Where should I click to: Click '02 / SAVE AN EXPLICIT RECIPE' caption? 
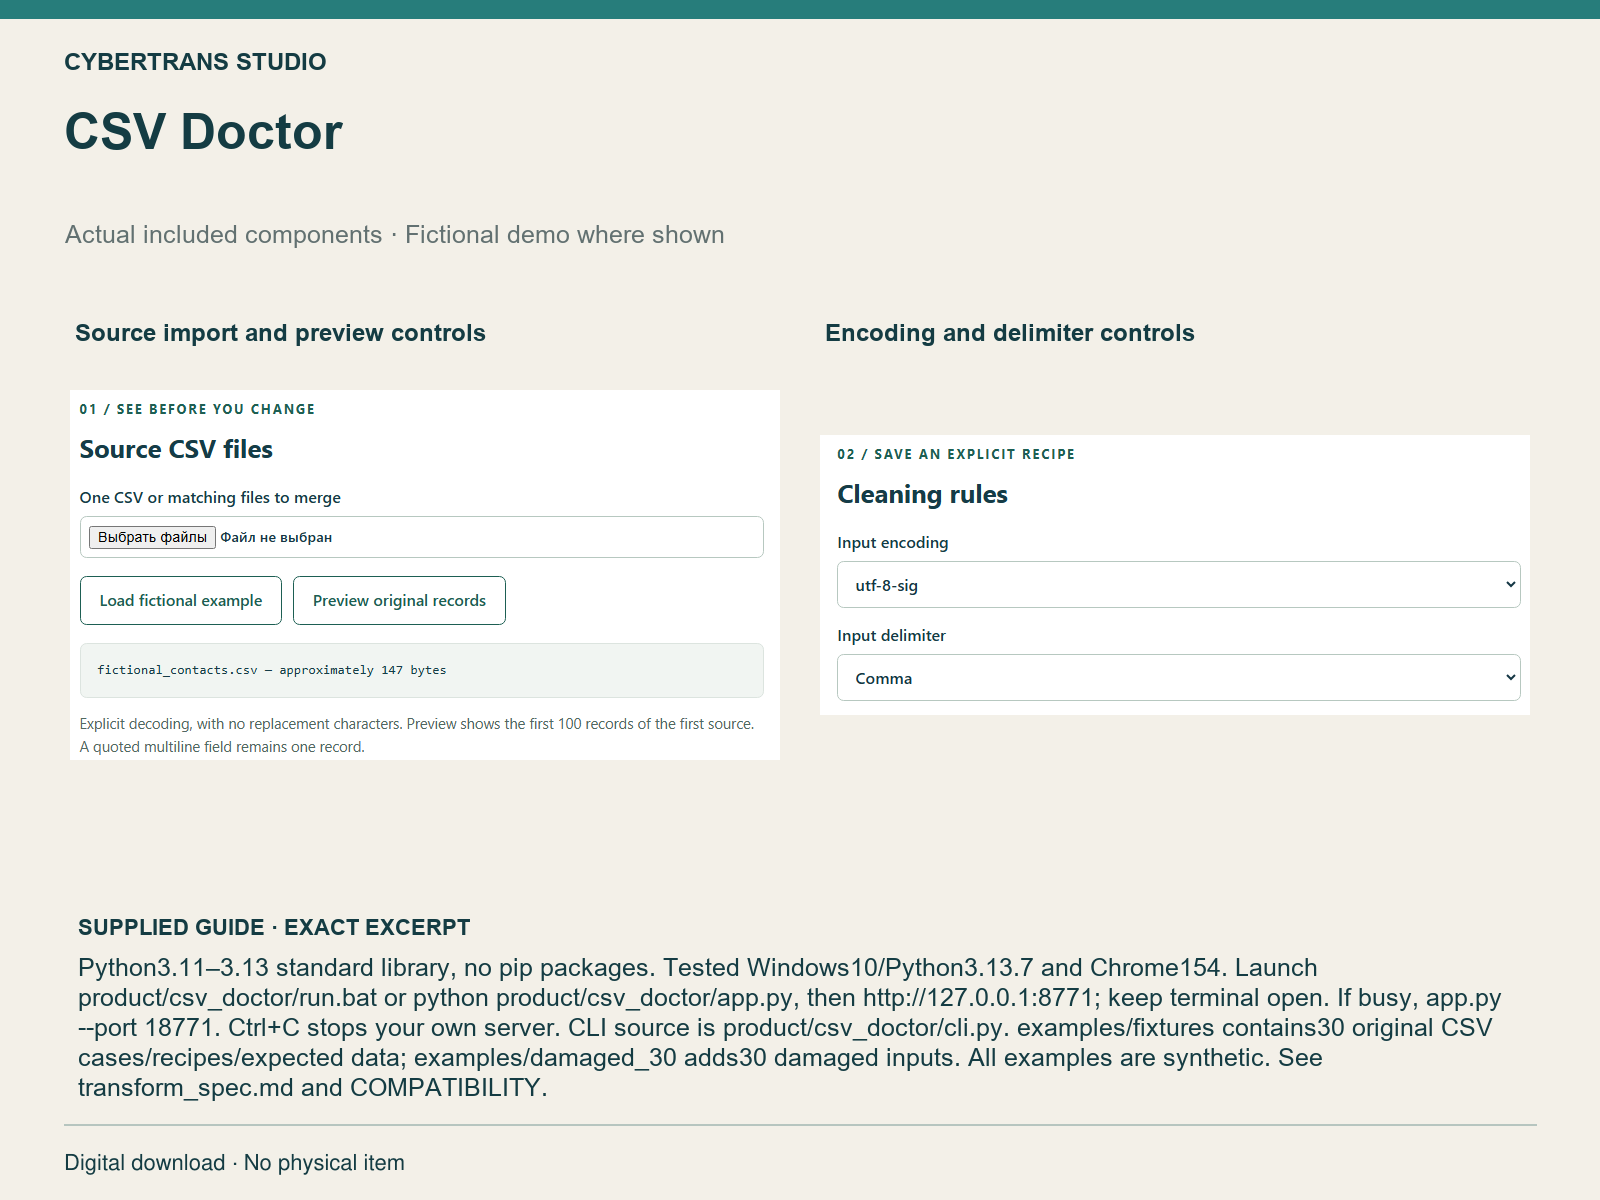[956, 454]
